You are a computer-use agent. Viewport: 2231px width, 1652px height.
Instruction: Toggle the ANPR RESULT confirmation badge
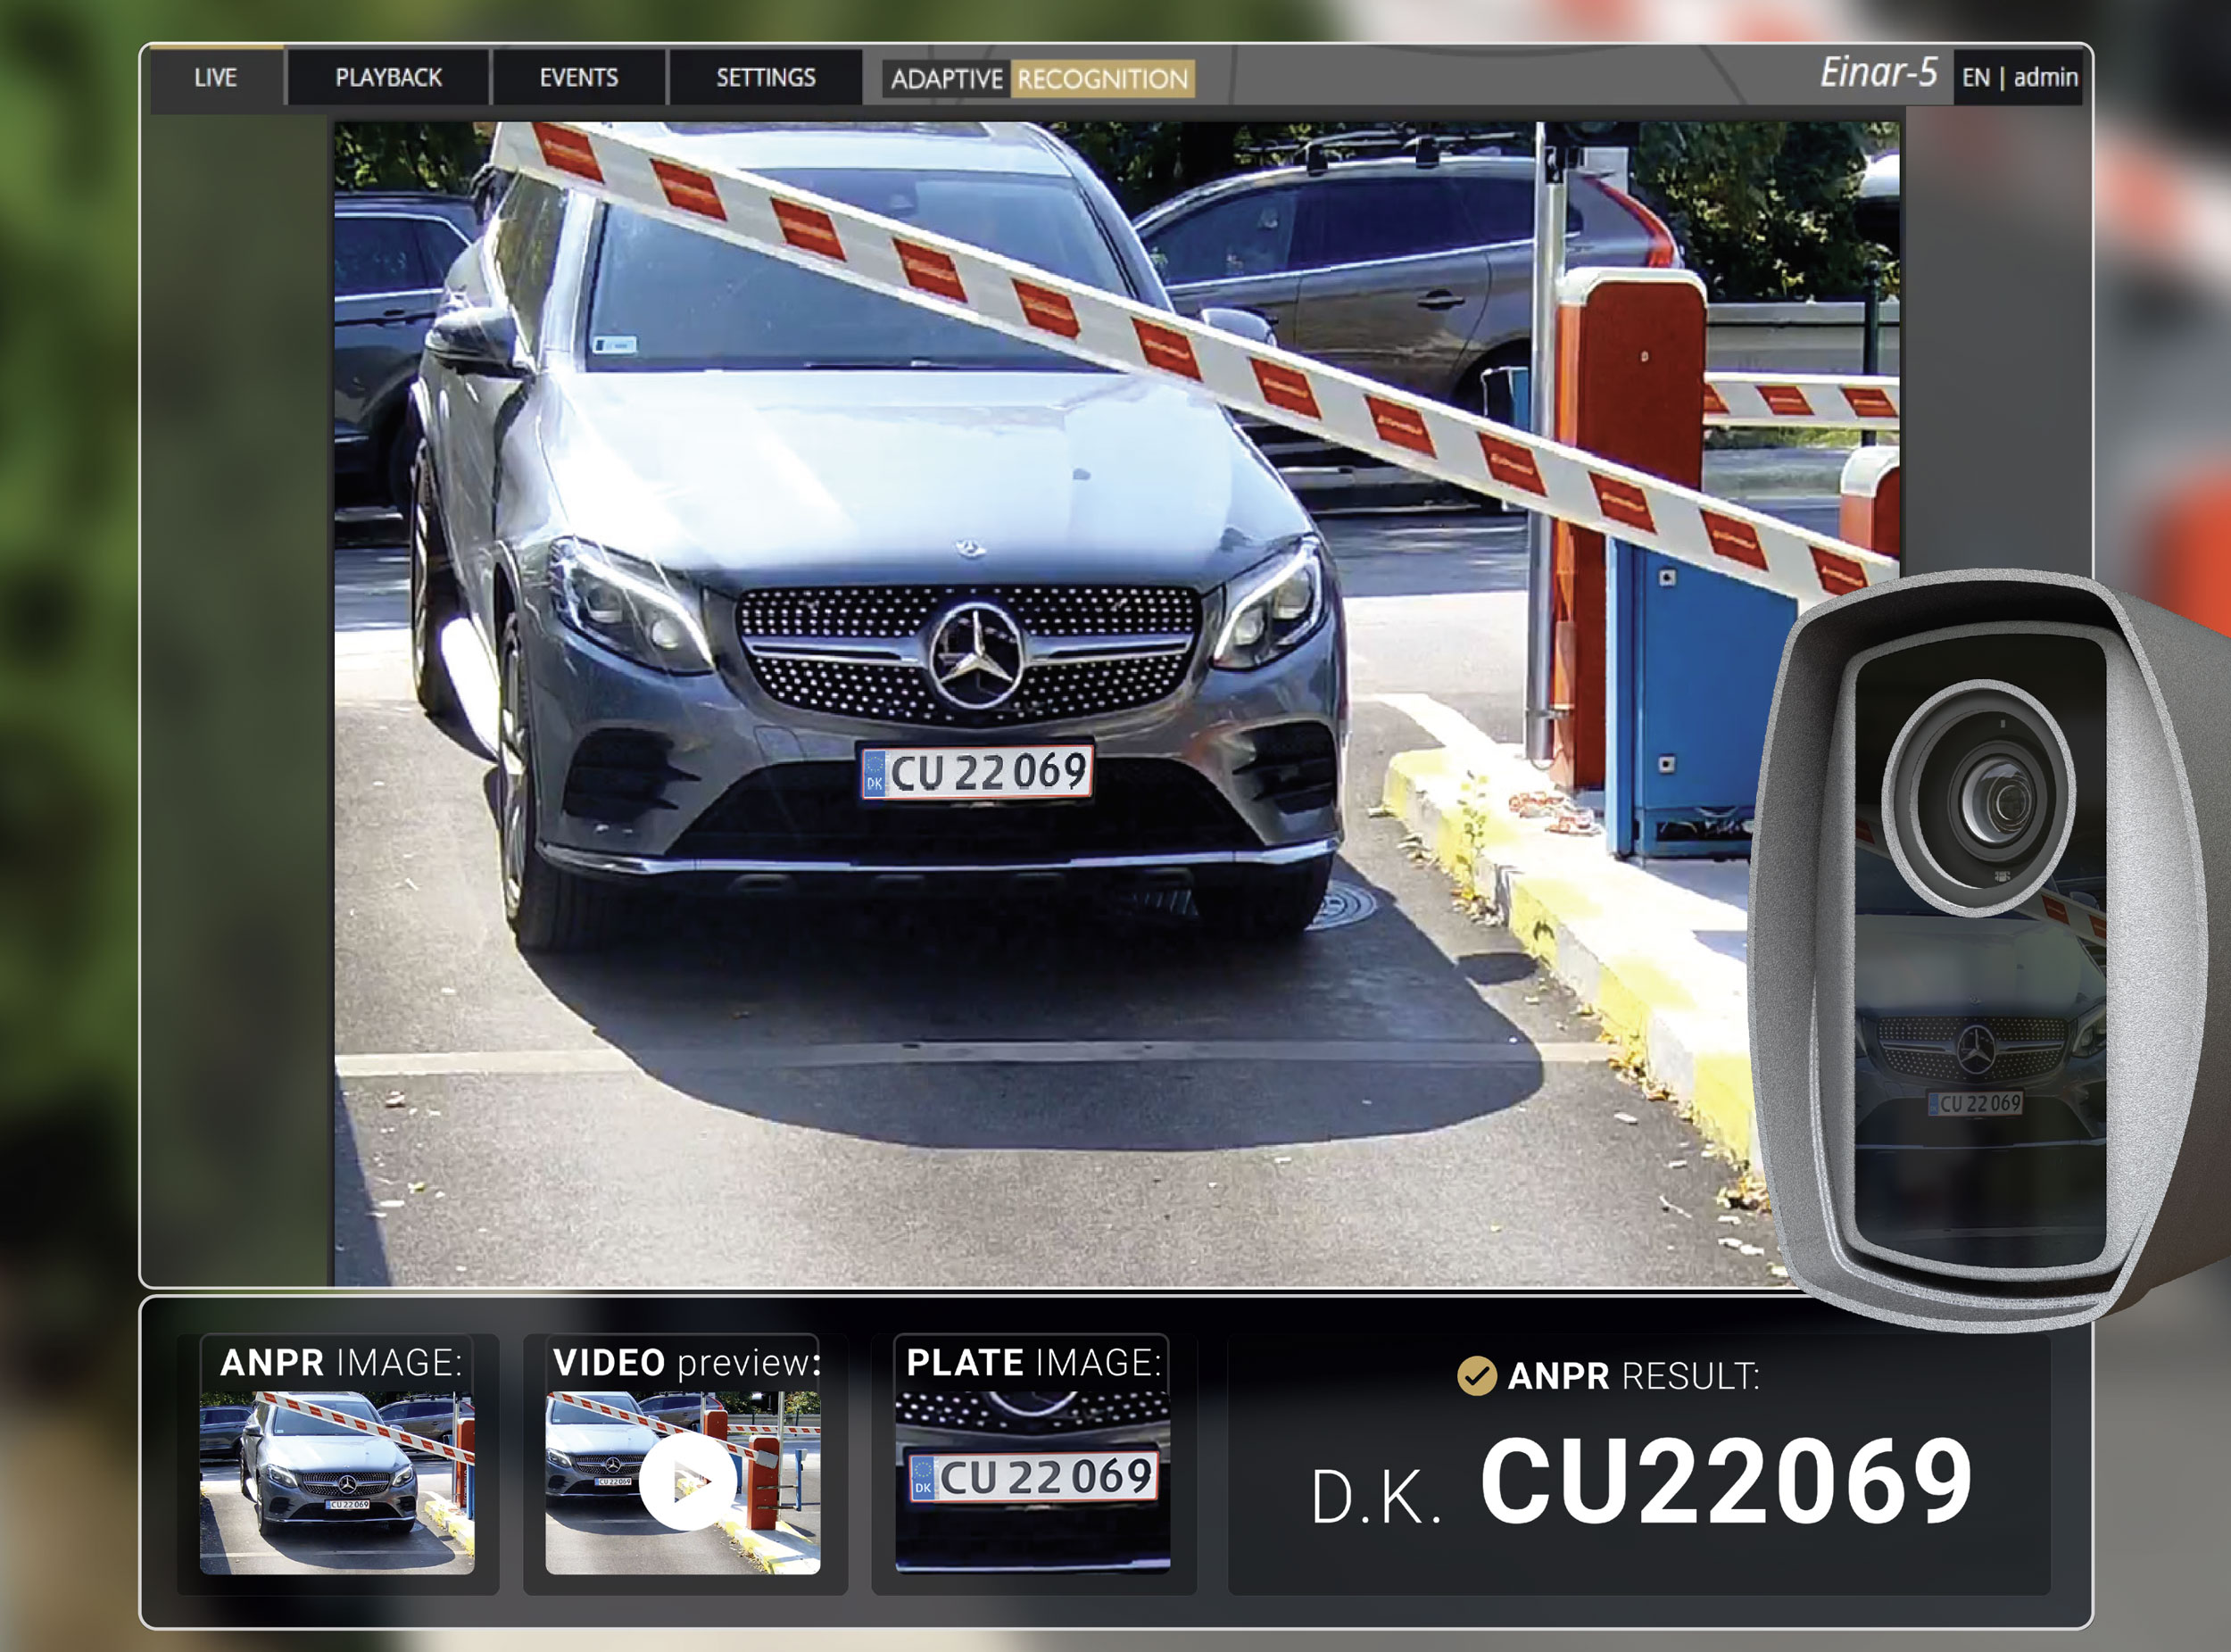pyautogui.click(x=1476, y=1378)
